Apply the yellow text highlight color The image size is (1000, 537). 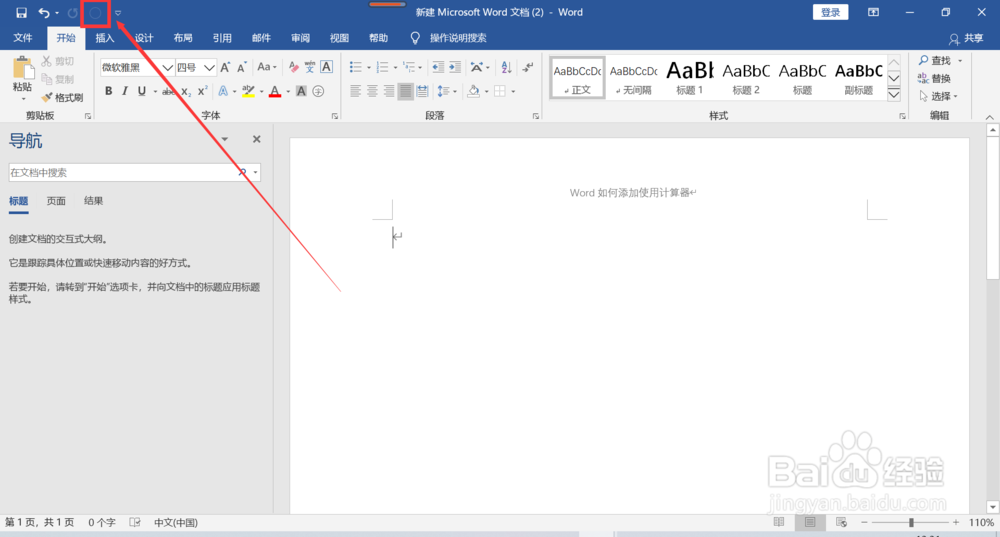(248, 91)
